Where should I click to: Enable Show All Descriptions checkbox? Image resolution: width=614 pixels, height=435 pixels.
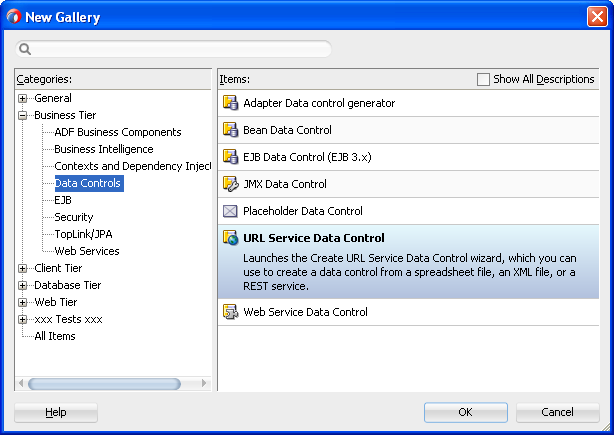[483, 79]
